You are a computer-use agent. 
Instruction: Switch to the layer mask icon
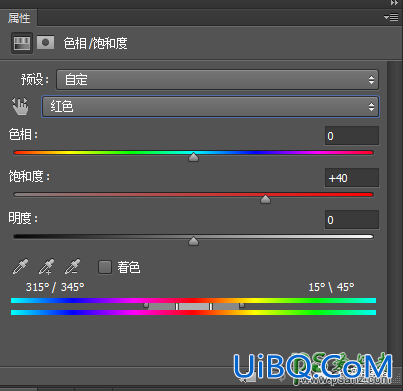coord(45,43)
